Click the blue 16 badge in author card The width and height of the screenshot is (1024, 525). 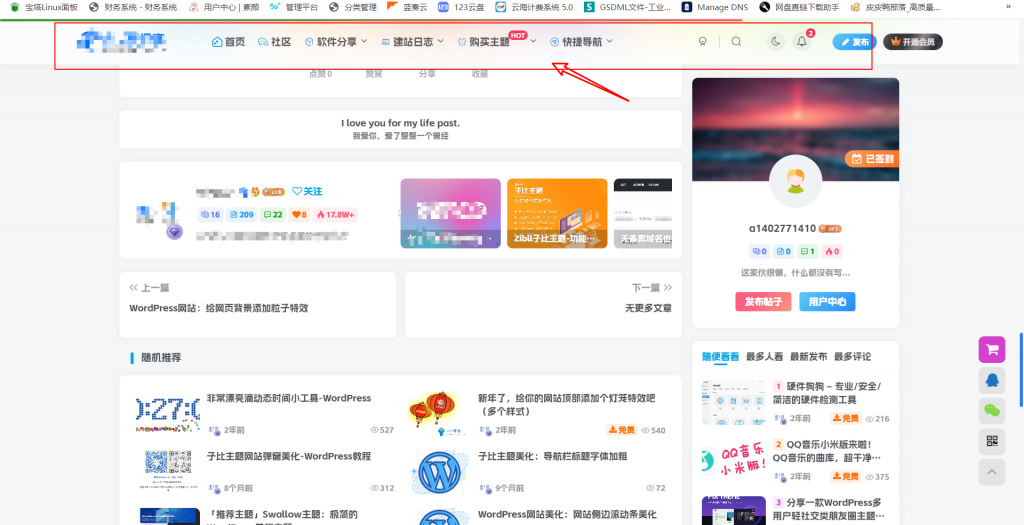[x=210, y=214]
